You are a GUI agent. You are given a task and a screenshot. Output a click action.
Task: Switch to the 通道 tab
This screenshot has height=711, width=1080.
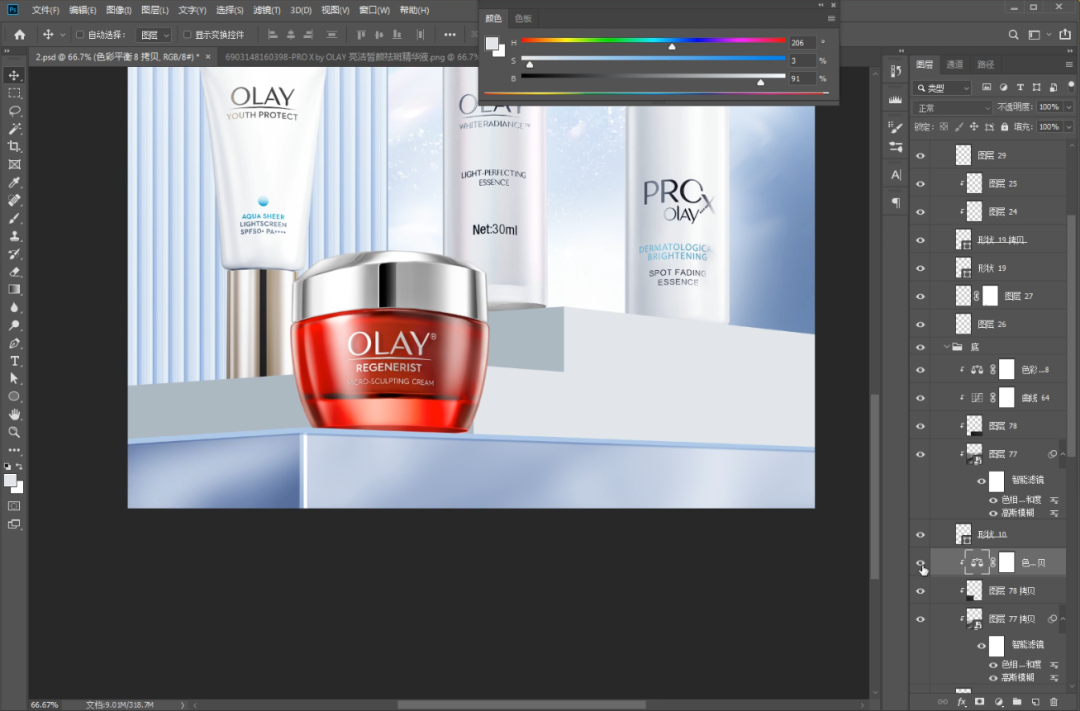[955, 65]
